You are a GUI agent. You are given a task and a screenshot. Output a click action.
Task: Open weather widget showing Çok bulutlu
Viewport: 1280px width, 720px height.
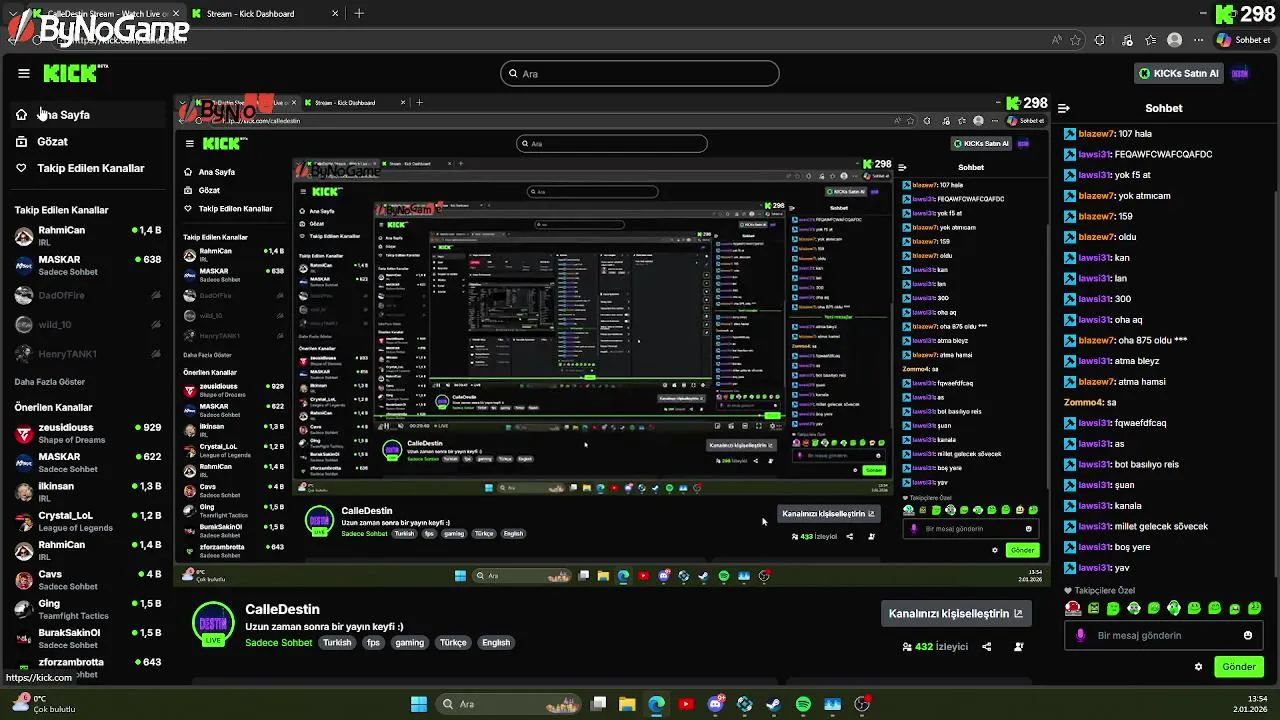pos(44,704)
